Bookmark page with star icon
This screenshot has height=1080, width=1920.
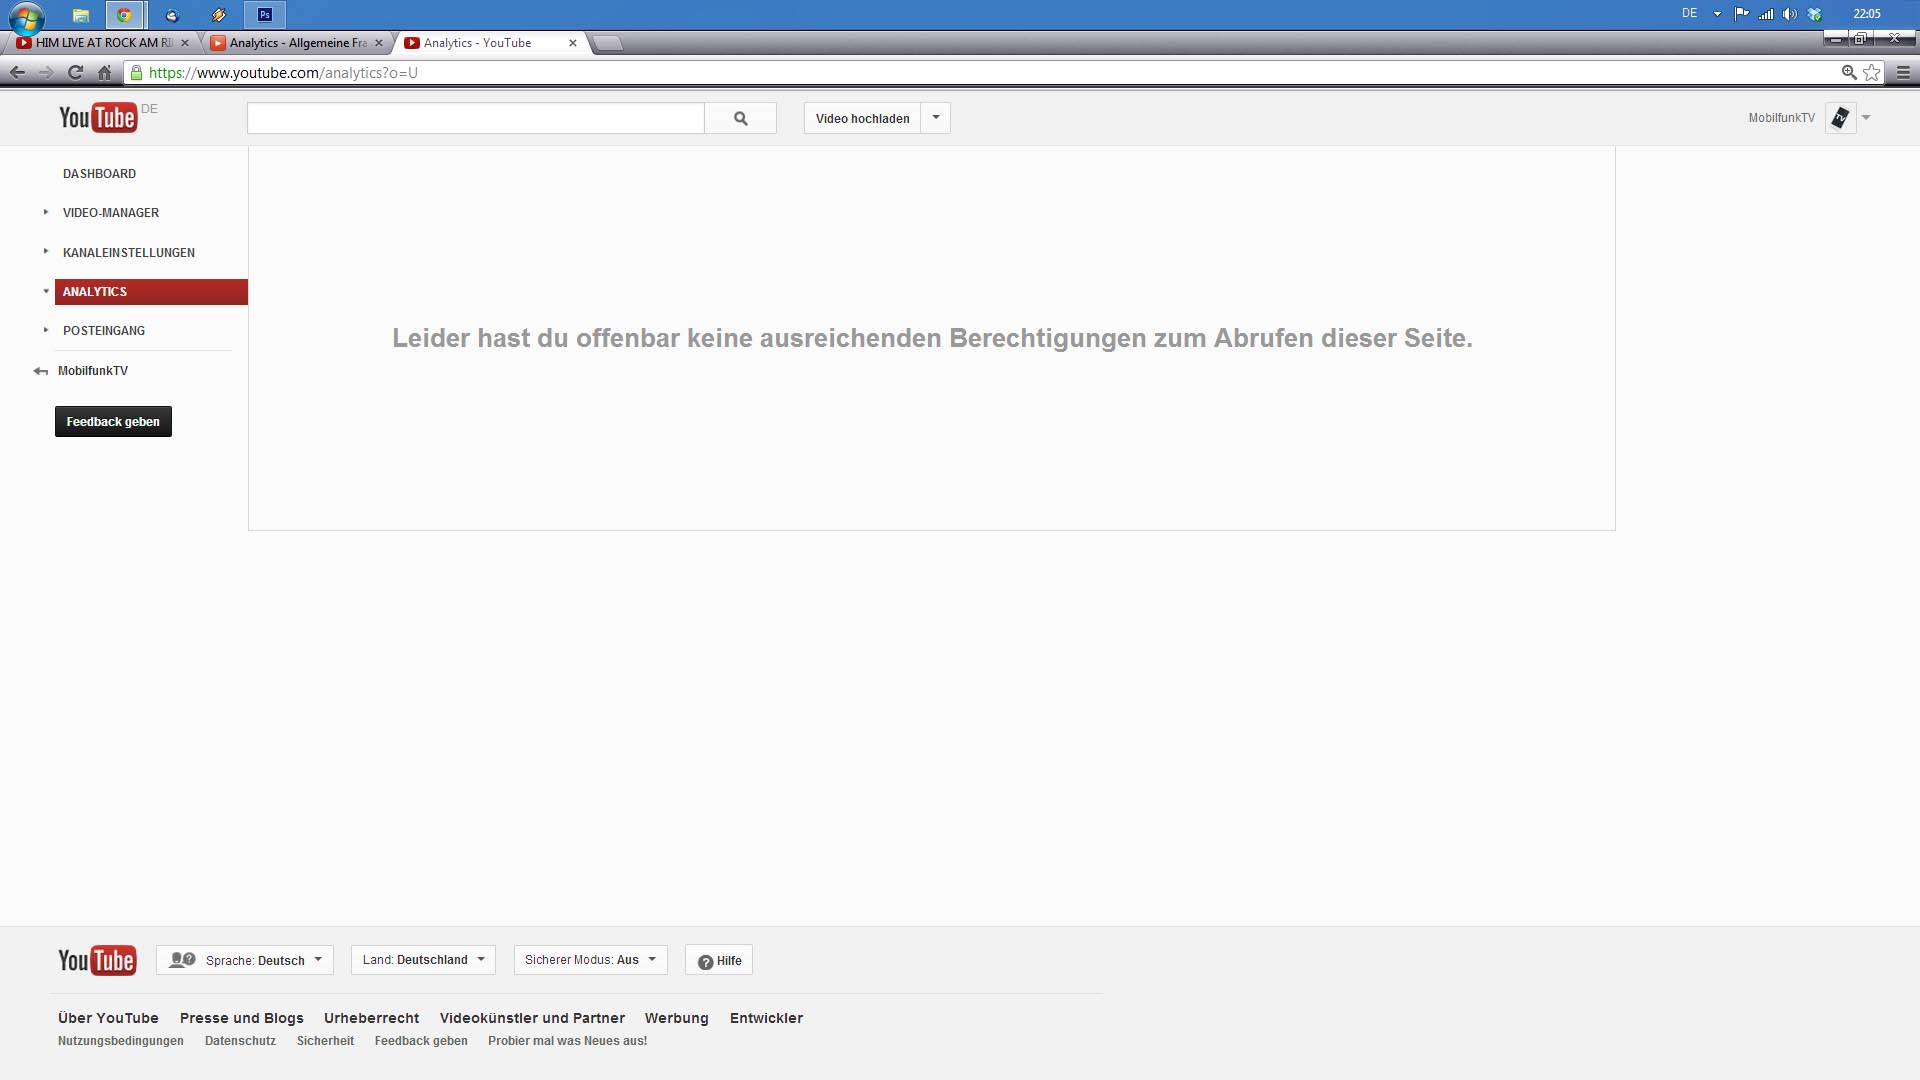tap(1872, 72)
